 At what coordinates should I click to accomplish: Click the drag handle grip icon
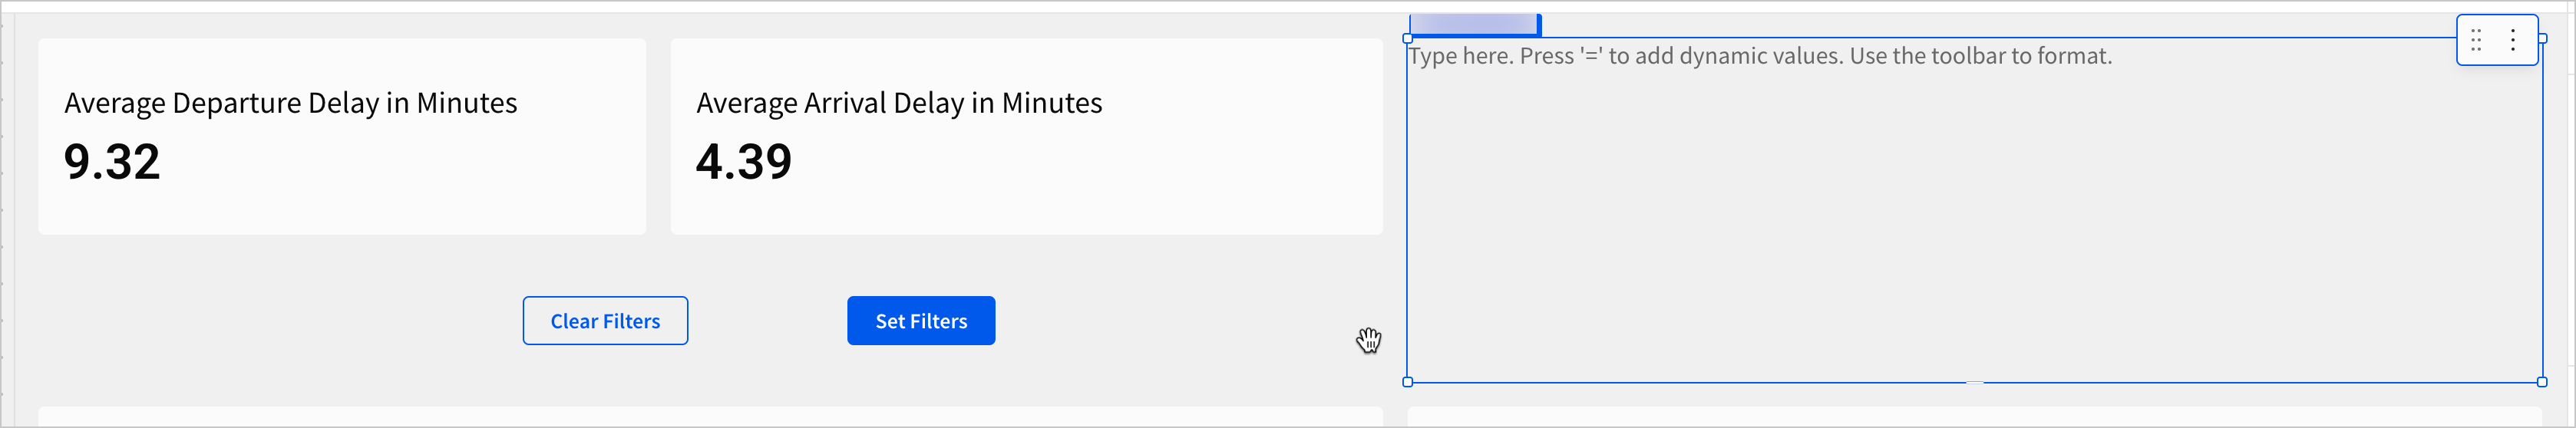point(2476,40)
